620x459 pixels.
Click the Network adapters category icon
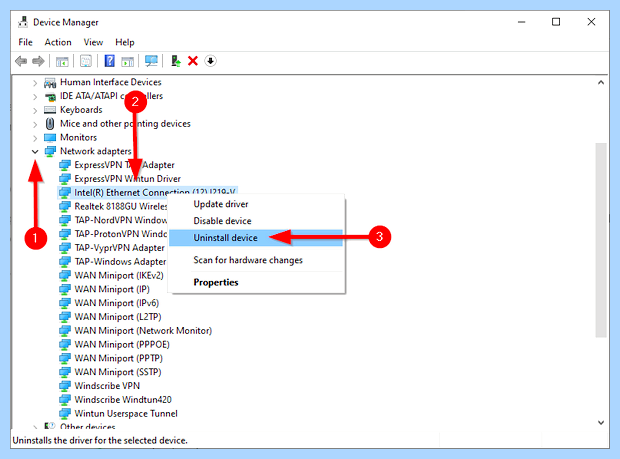50,151
